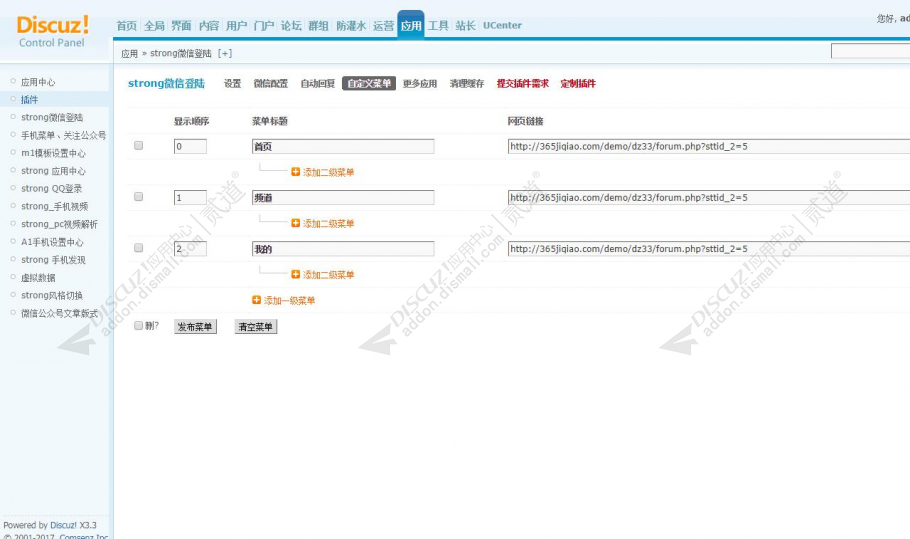Tick the checkbox for the 我的 menu row
910x539 pixels.
[139, 248]
